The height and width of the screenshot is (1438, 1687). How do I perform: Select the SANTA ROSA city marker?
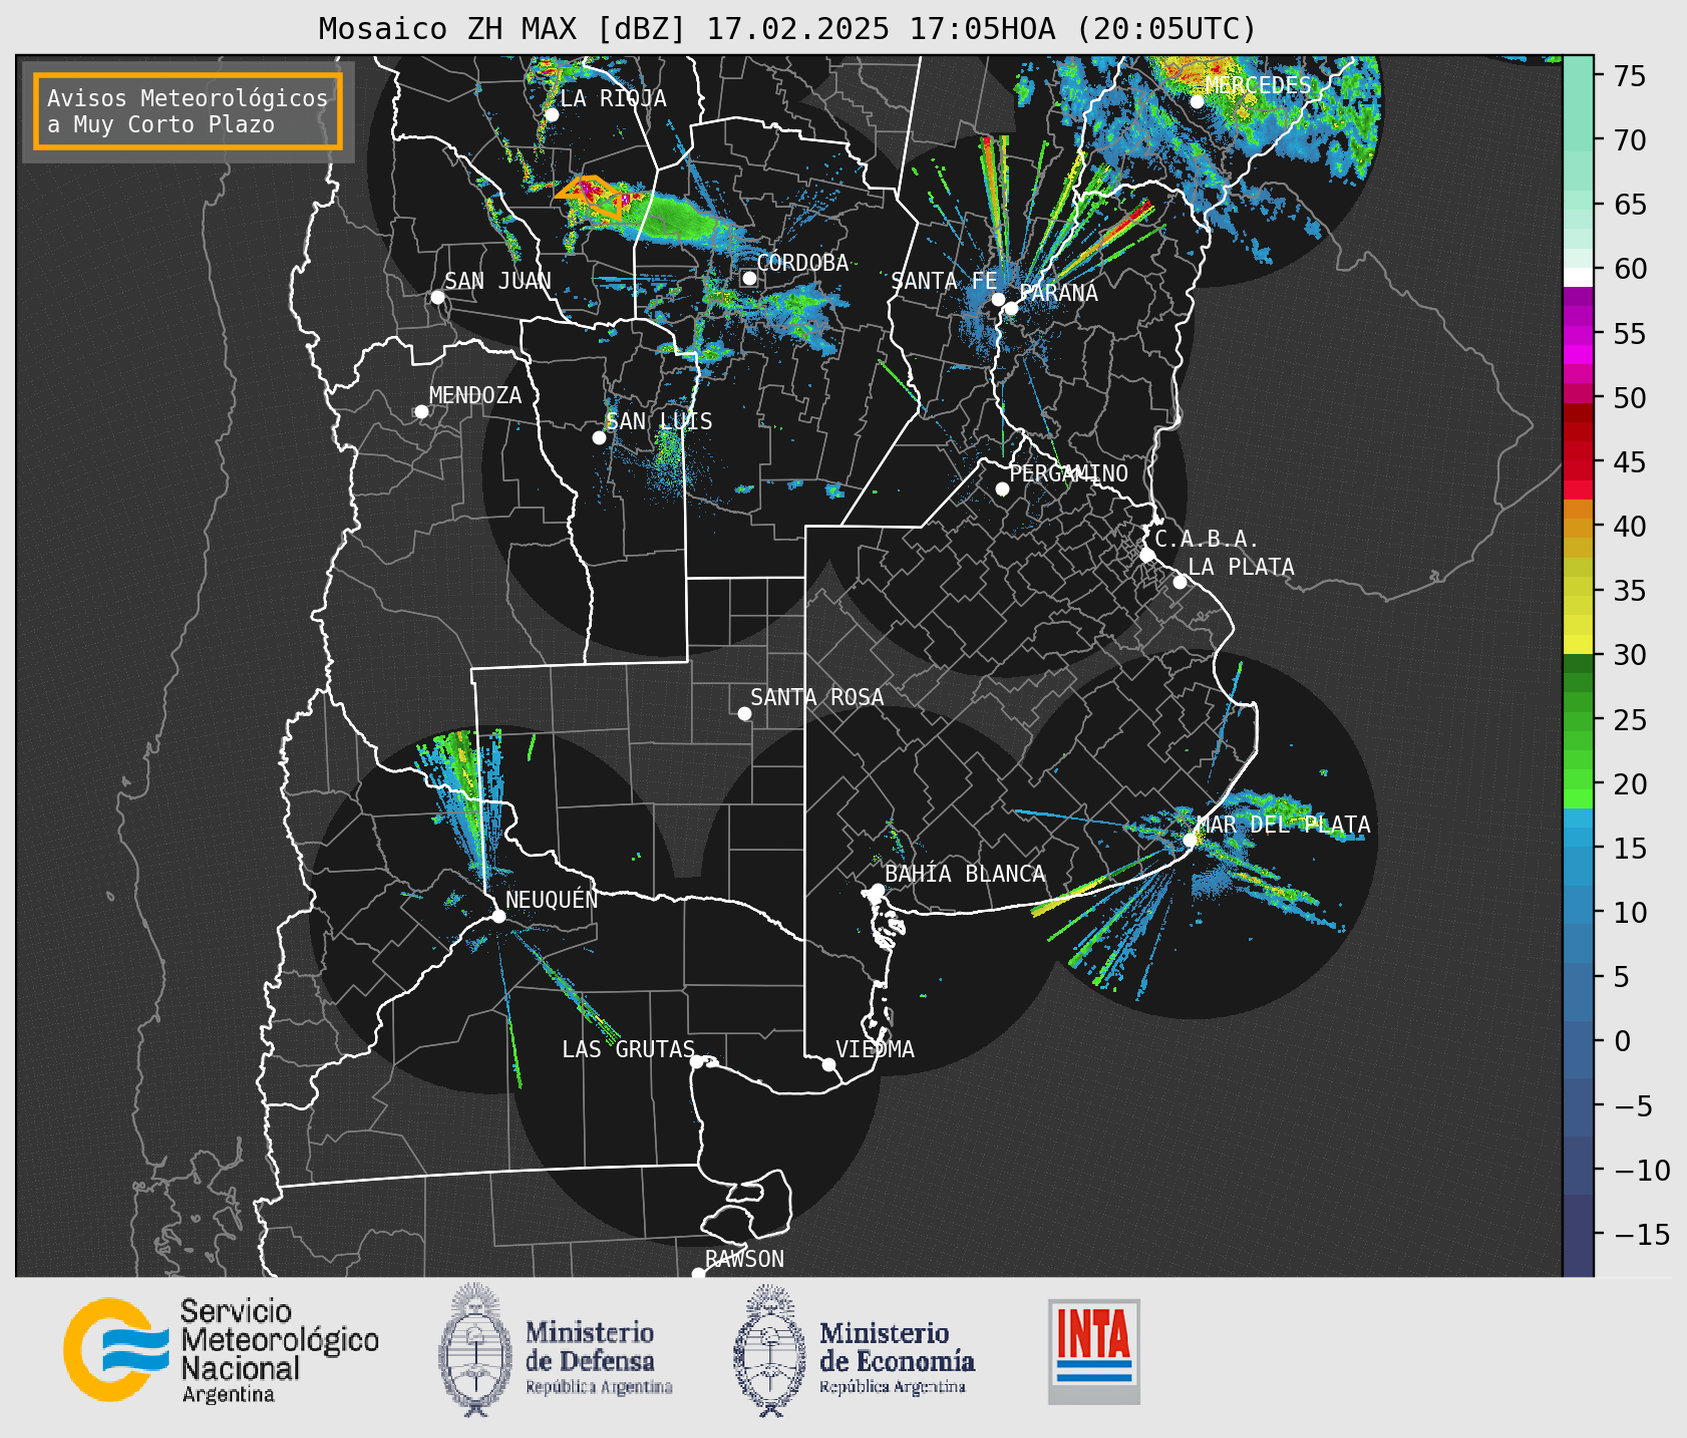[x=744, y=713]
